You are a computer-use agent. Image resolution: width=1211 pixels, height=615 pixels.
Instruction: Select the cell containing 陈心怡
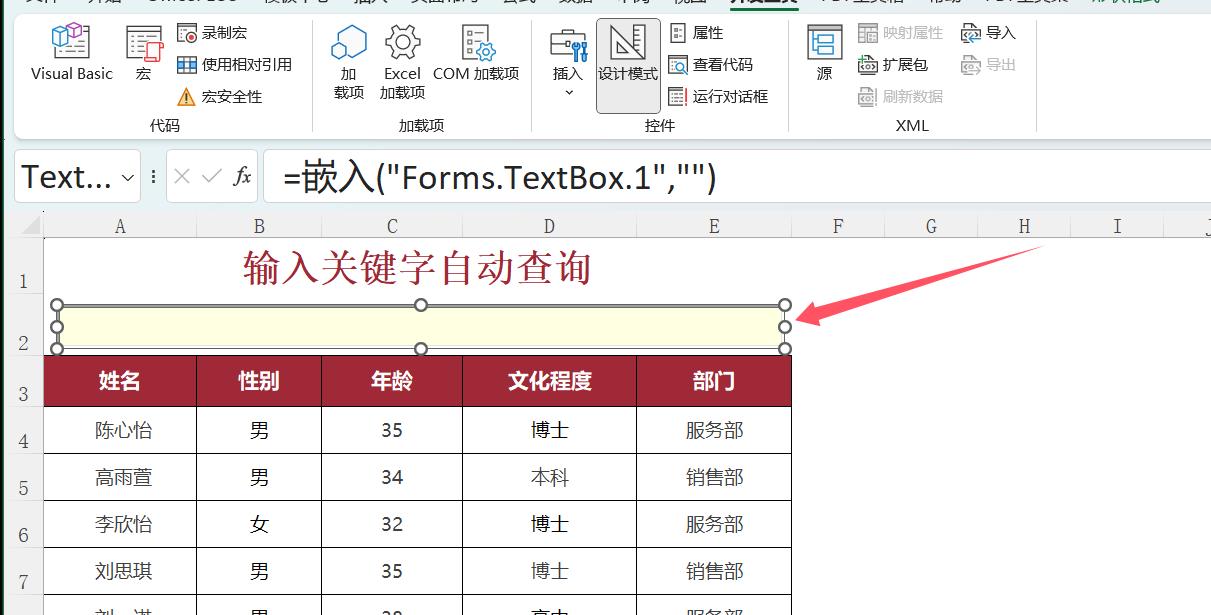pos(120,430)
